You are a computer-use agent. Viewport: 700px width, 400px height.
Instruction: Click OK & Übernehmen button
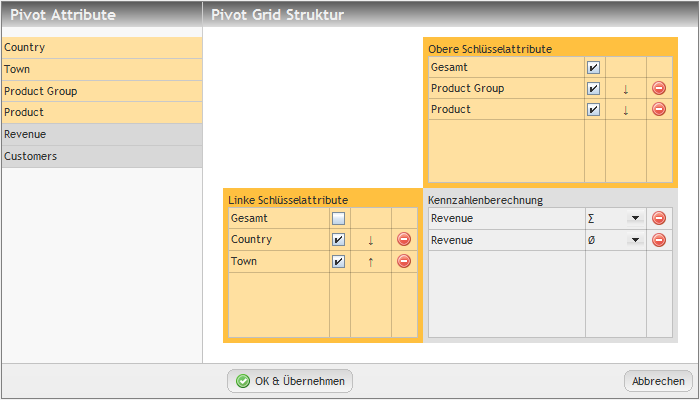pyautogui.click(x=290, y=381)
